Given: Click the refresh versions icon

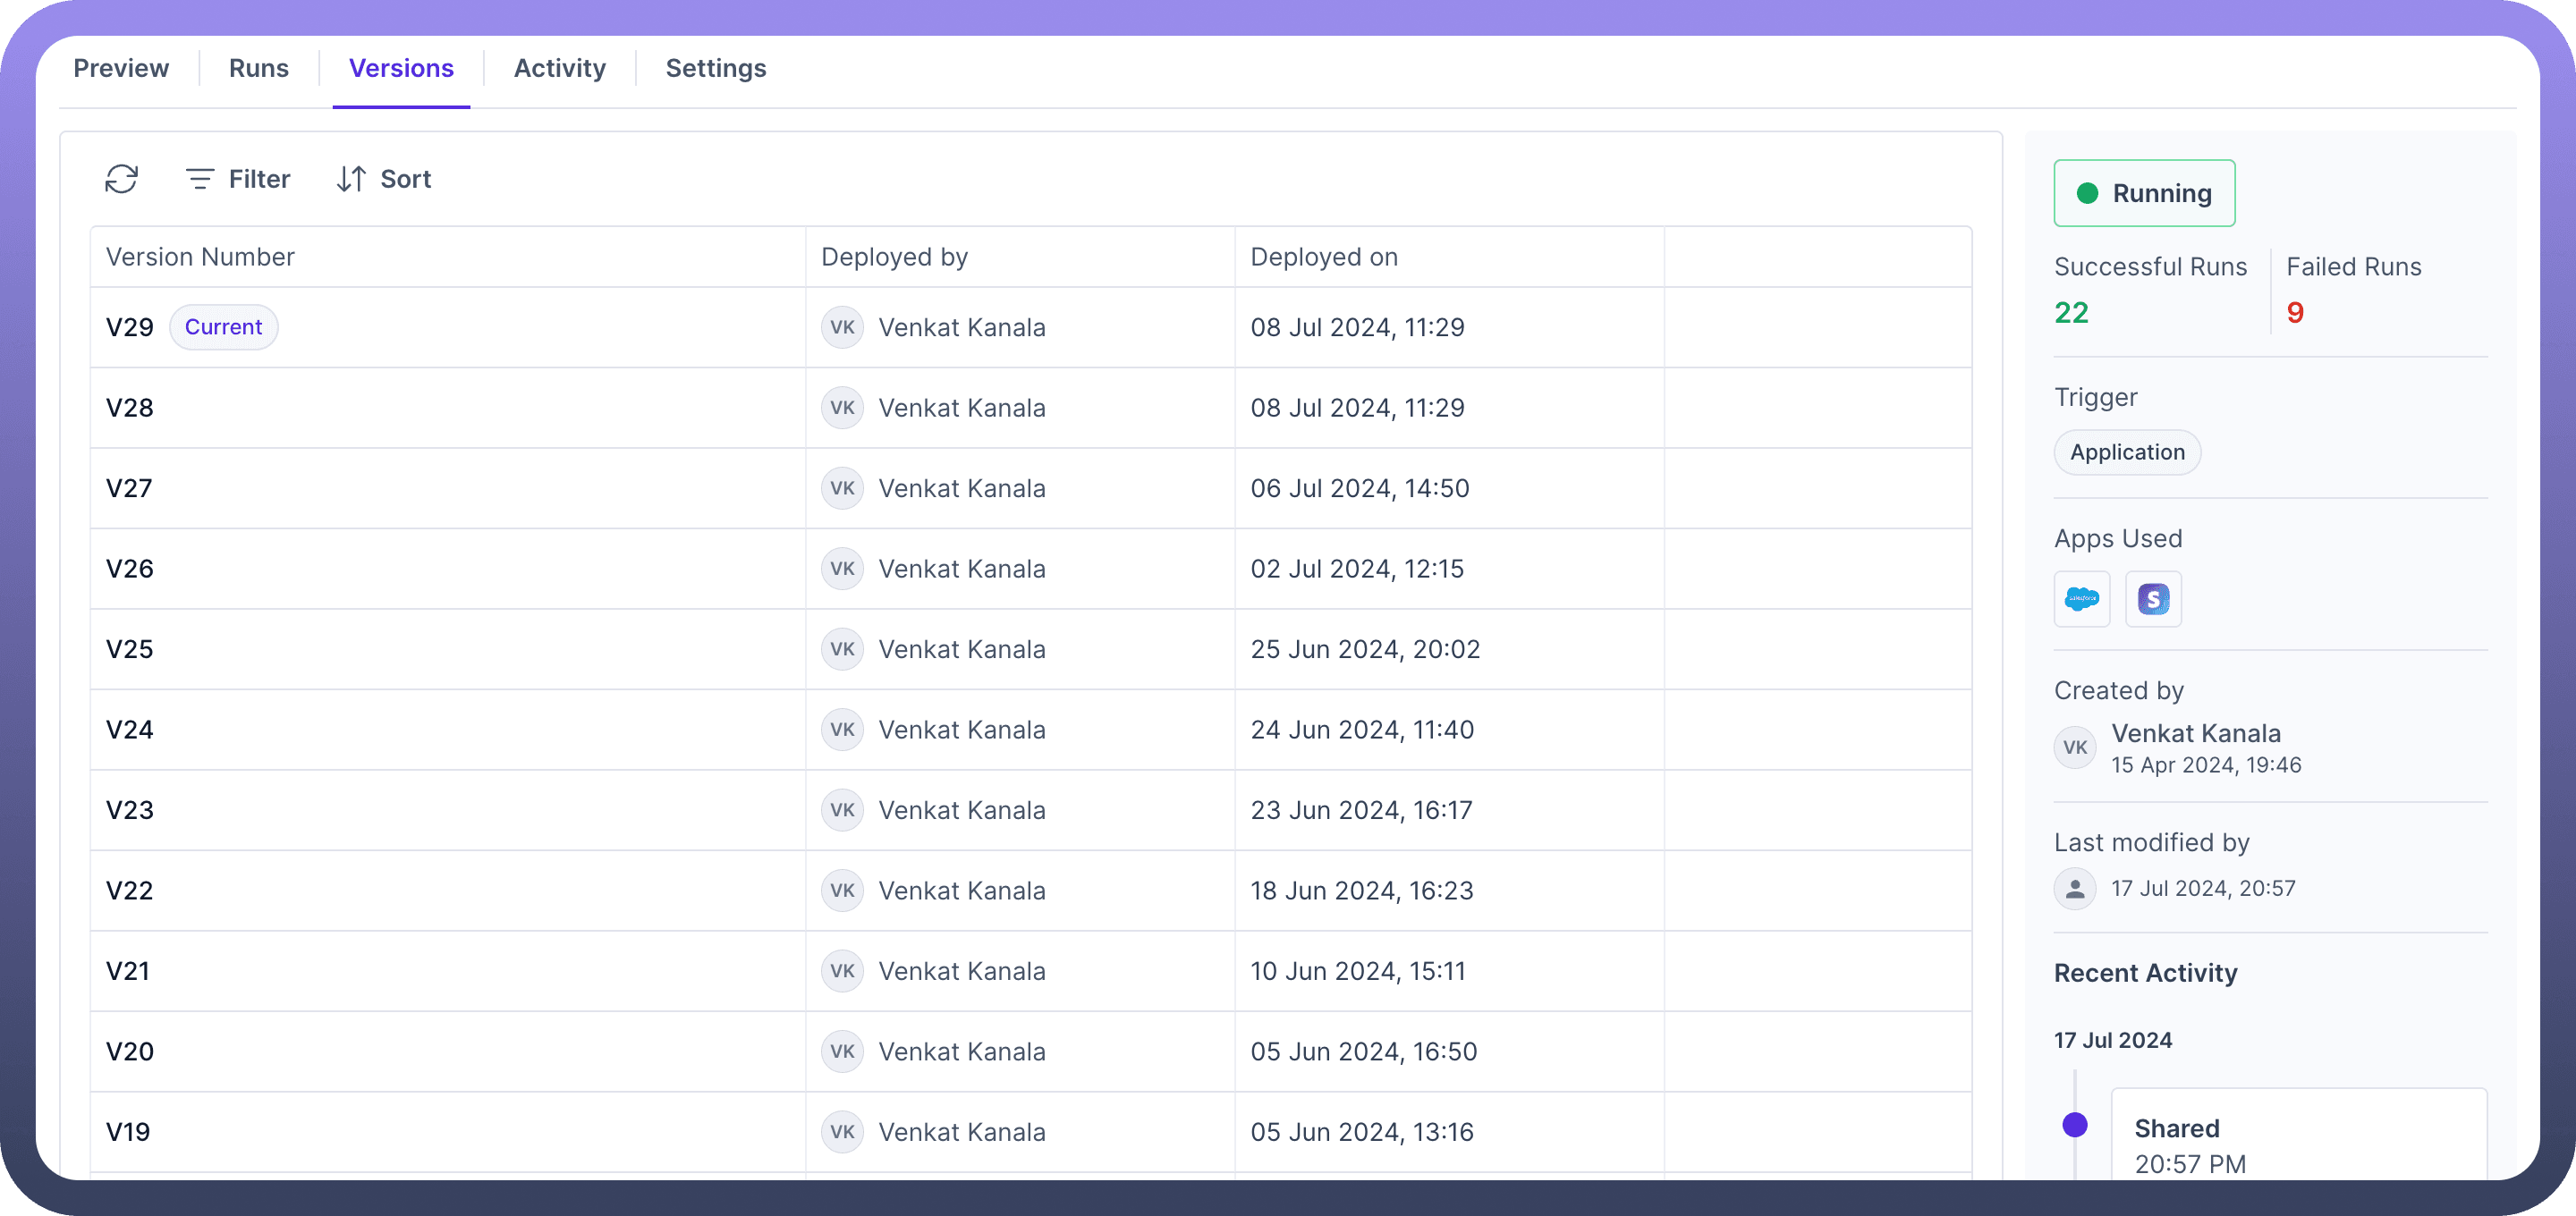Looking at the screenshot, I should point(121,179).
